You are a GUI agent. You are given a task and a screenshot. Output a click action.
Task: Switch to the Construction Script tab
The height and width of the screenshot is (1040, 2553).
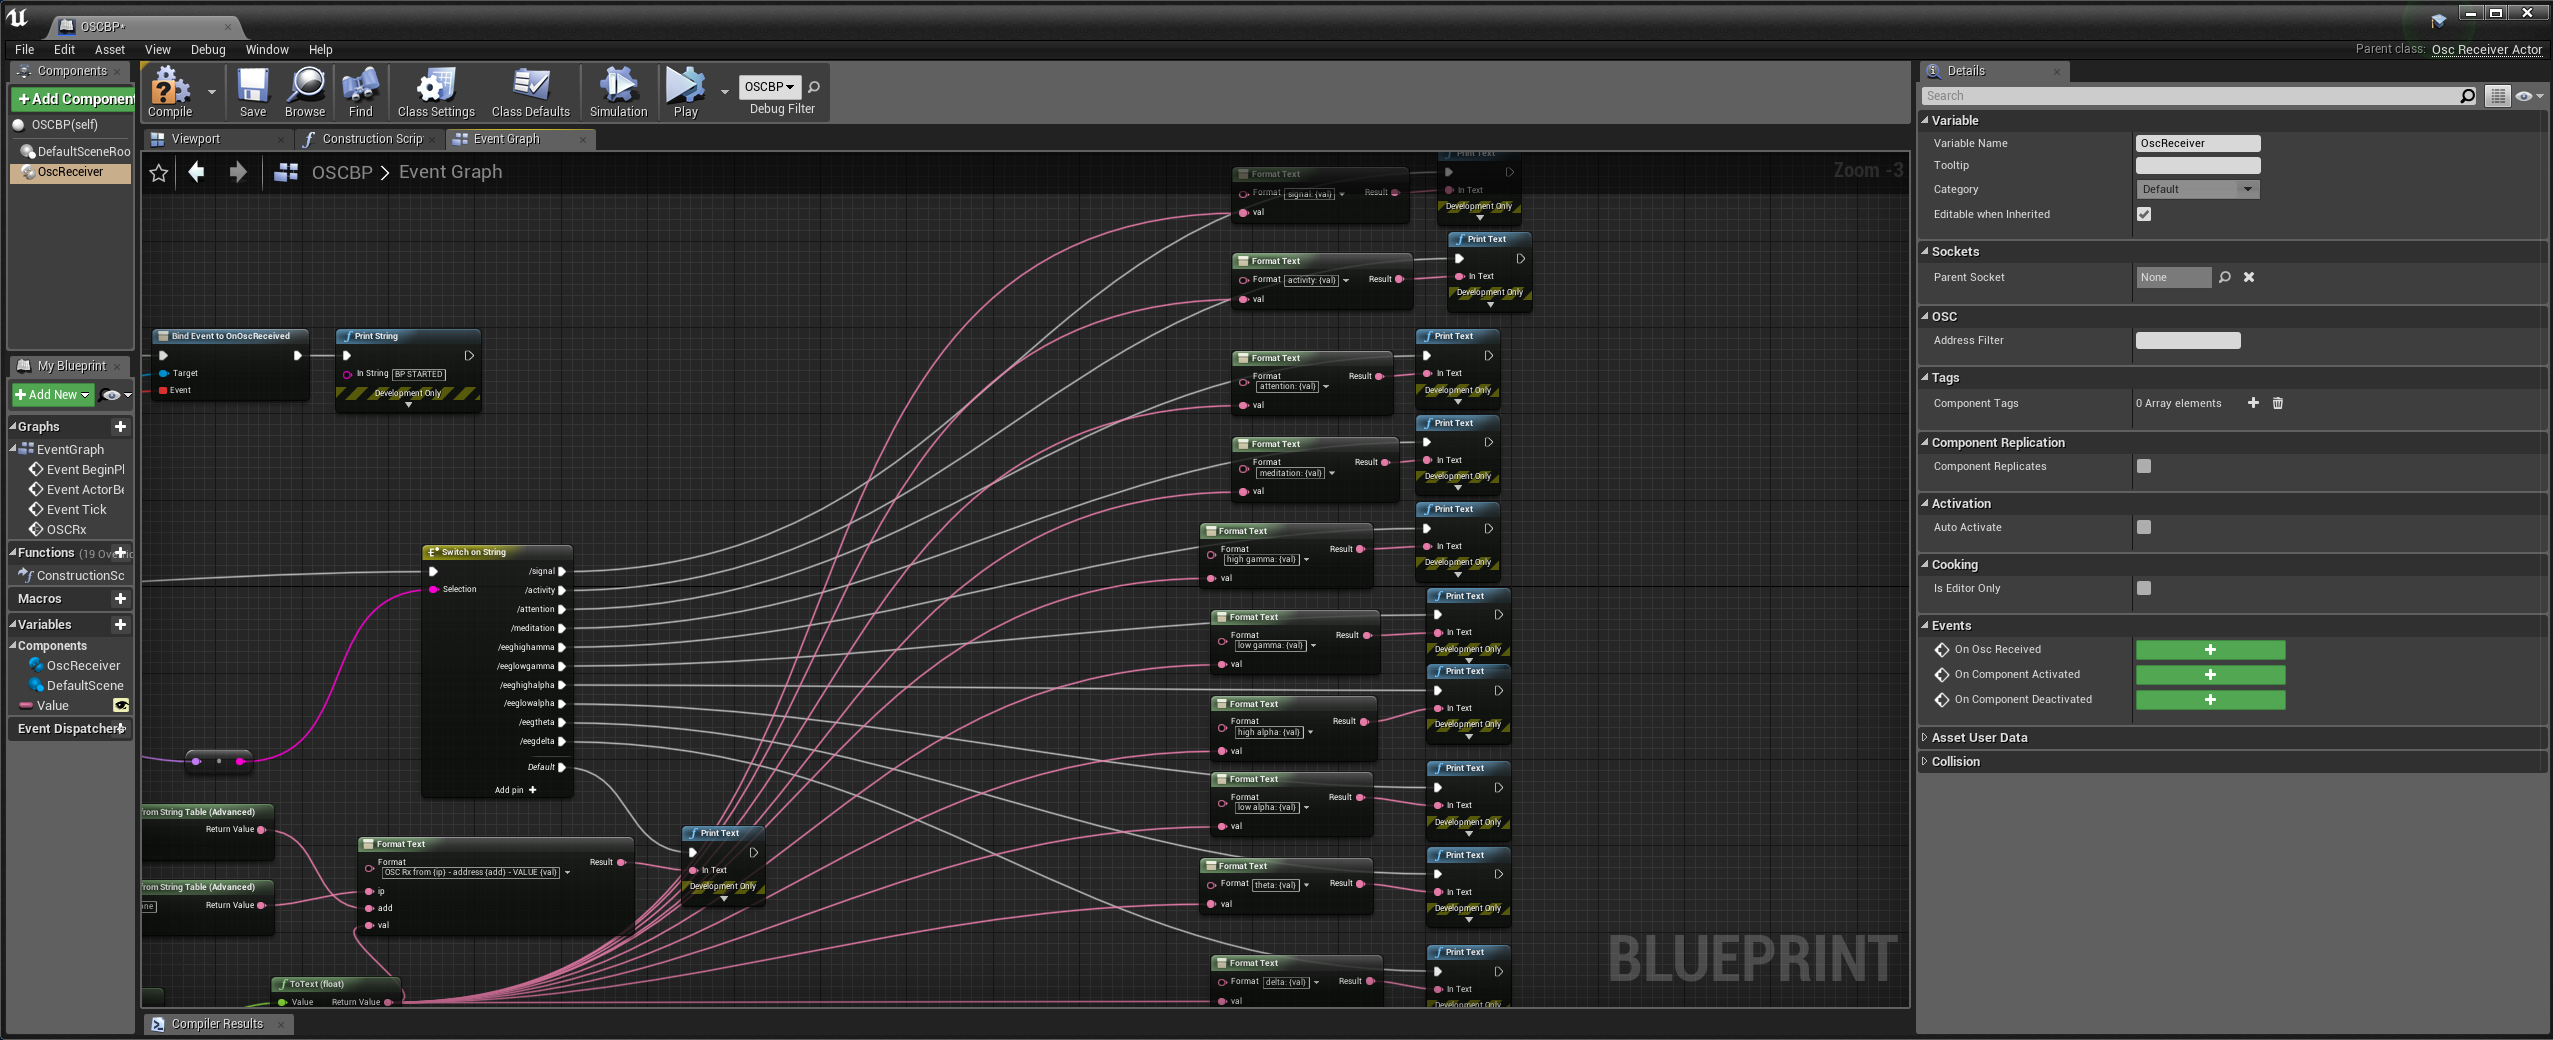pyautogui.click(x=372, y=139)
